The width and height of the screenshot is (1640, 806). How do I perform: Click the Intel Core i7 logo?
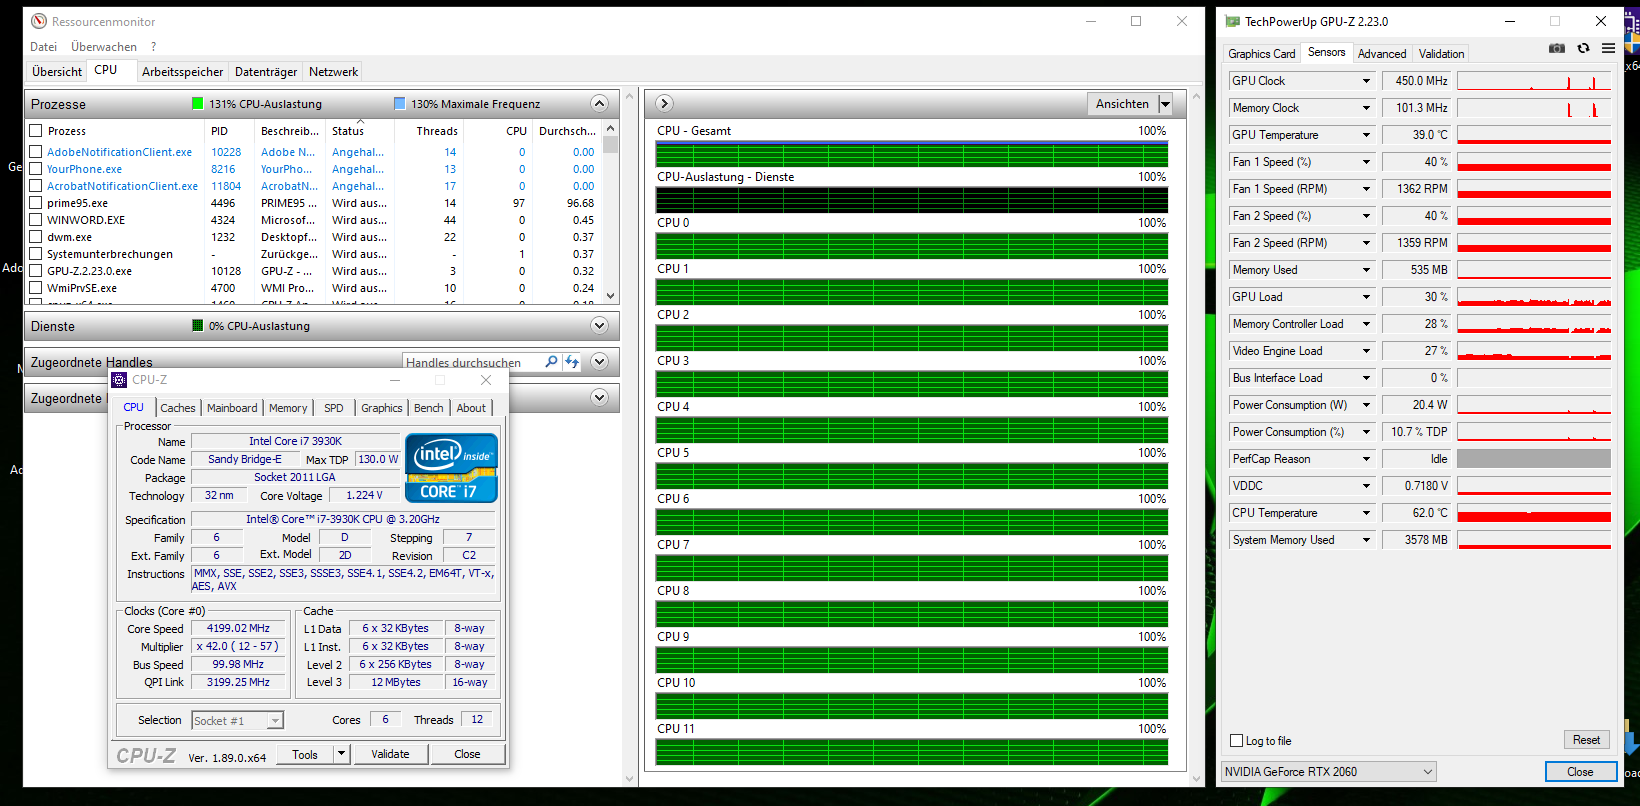451,467
